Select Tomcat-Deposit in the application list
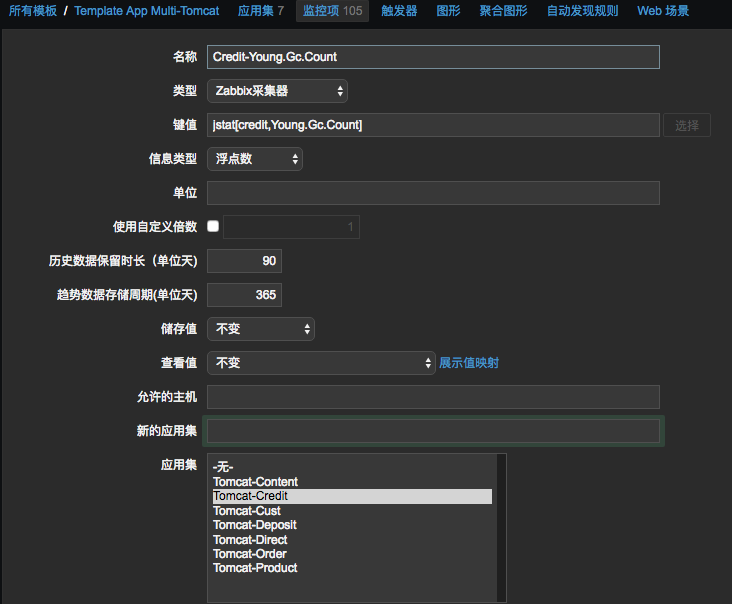Viewport: 732px width, 604px height. 352,525
